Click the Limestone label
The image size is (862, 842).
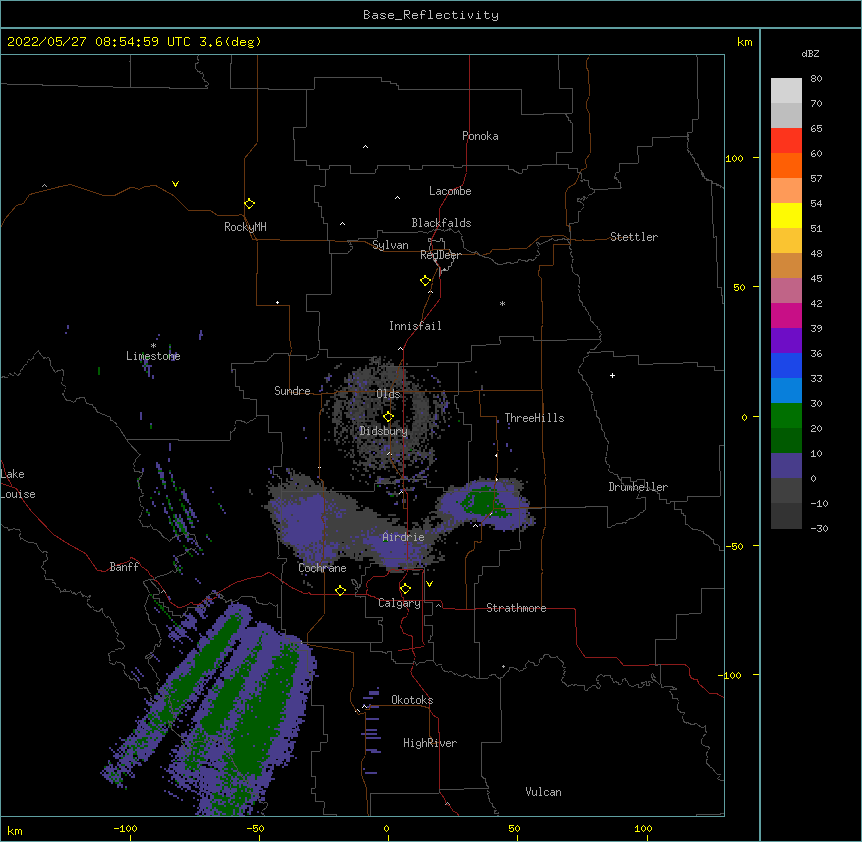pos(153,356)
